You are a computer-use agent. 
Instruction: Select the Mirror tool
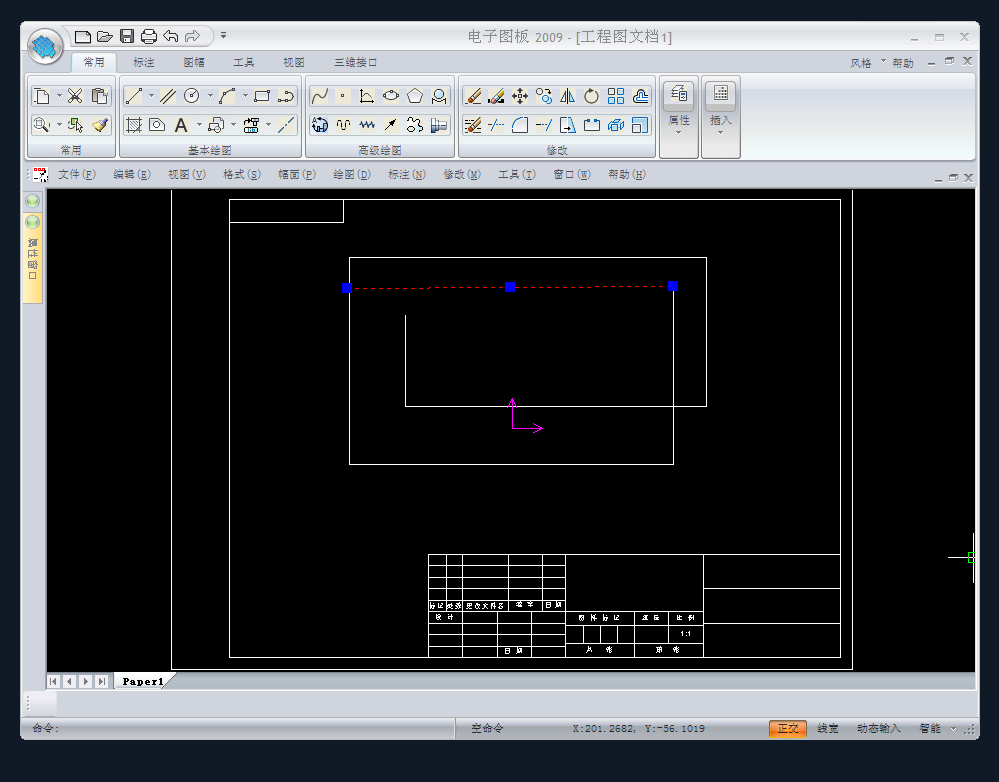567,96
